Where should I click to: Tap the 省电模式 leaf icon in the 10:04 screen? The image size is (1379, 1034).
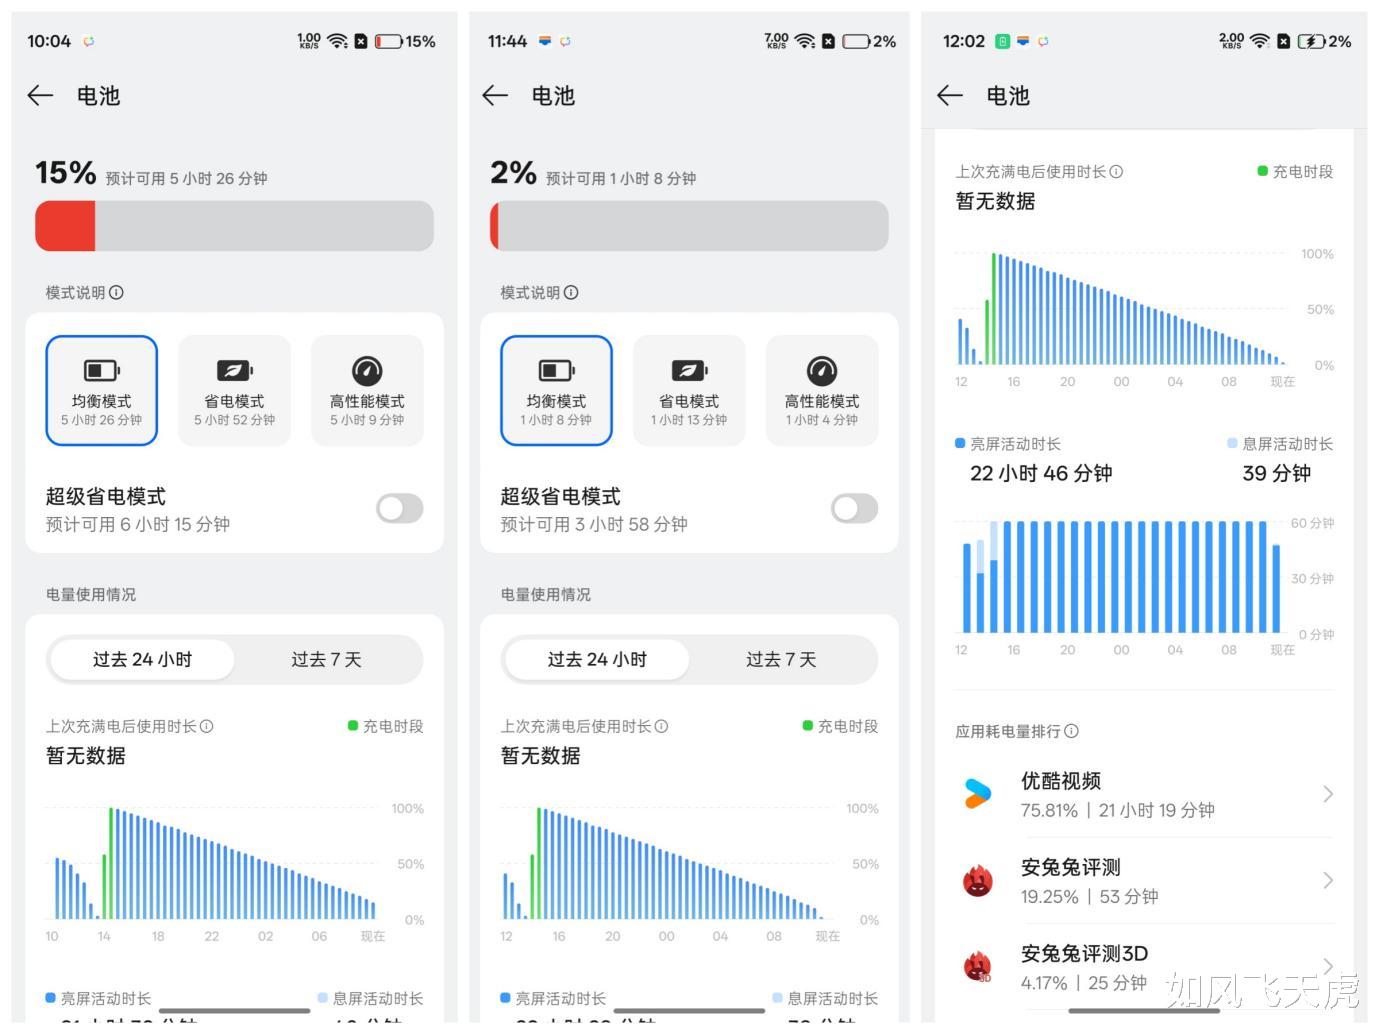point(235,371)
